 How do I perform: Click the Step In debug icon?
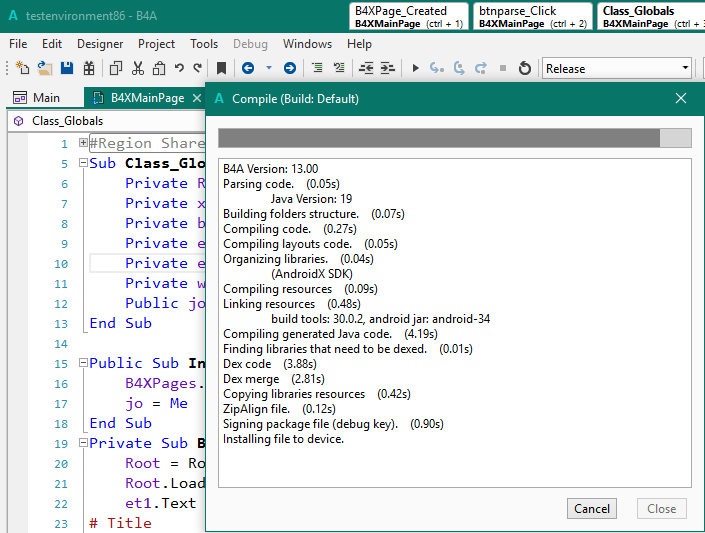point(437,68)
